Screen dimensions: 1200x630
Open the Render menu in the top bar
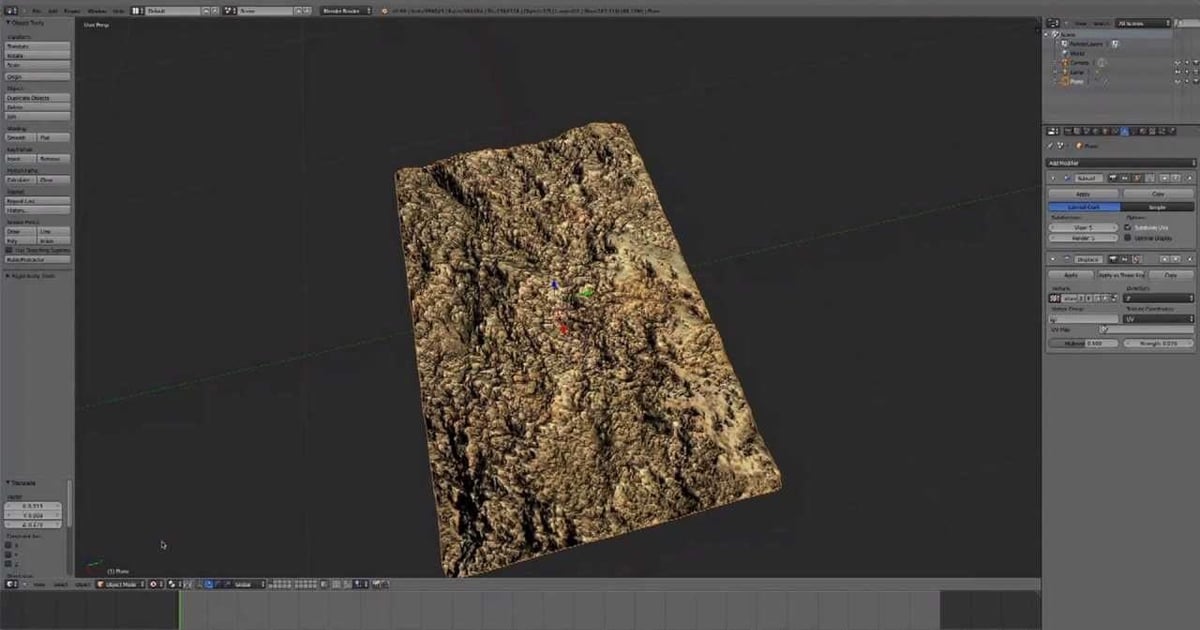point(70,10)
